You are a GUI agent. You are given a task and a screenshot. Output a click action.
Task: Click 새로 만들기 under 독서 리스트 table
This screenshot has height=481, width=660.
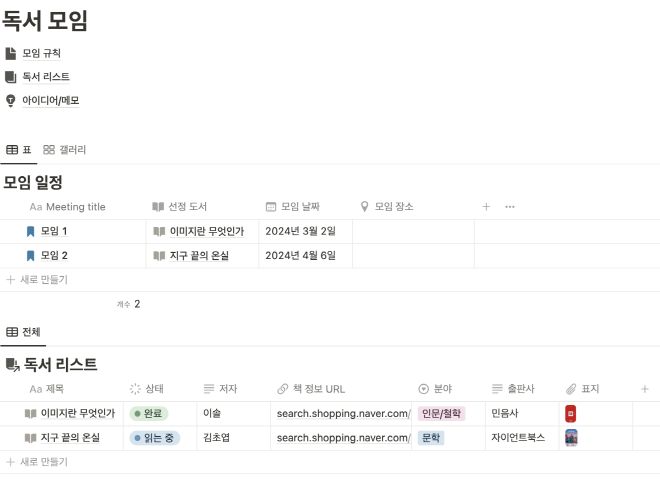(37, 462)
